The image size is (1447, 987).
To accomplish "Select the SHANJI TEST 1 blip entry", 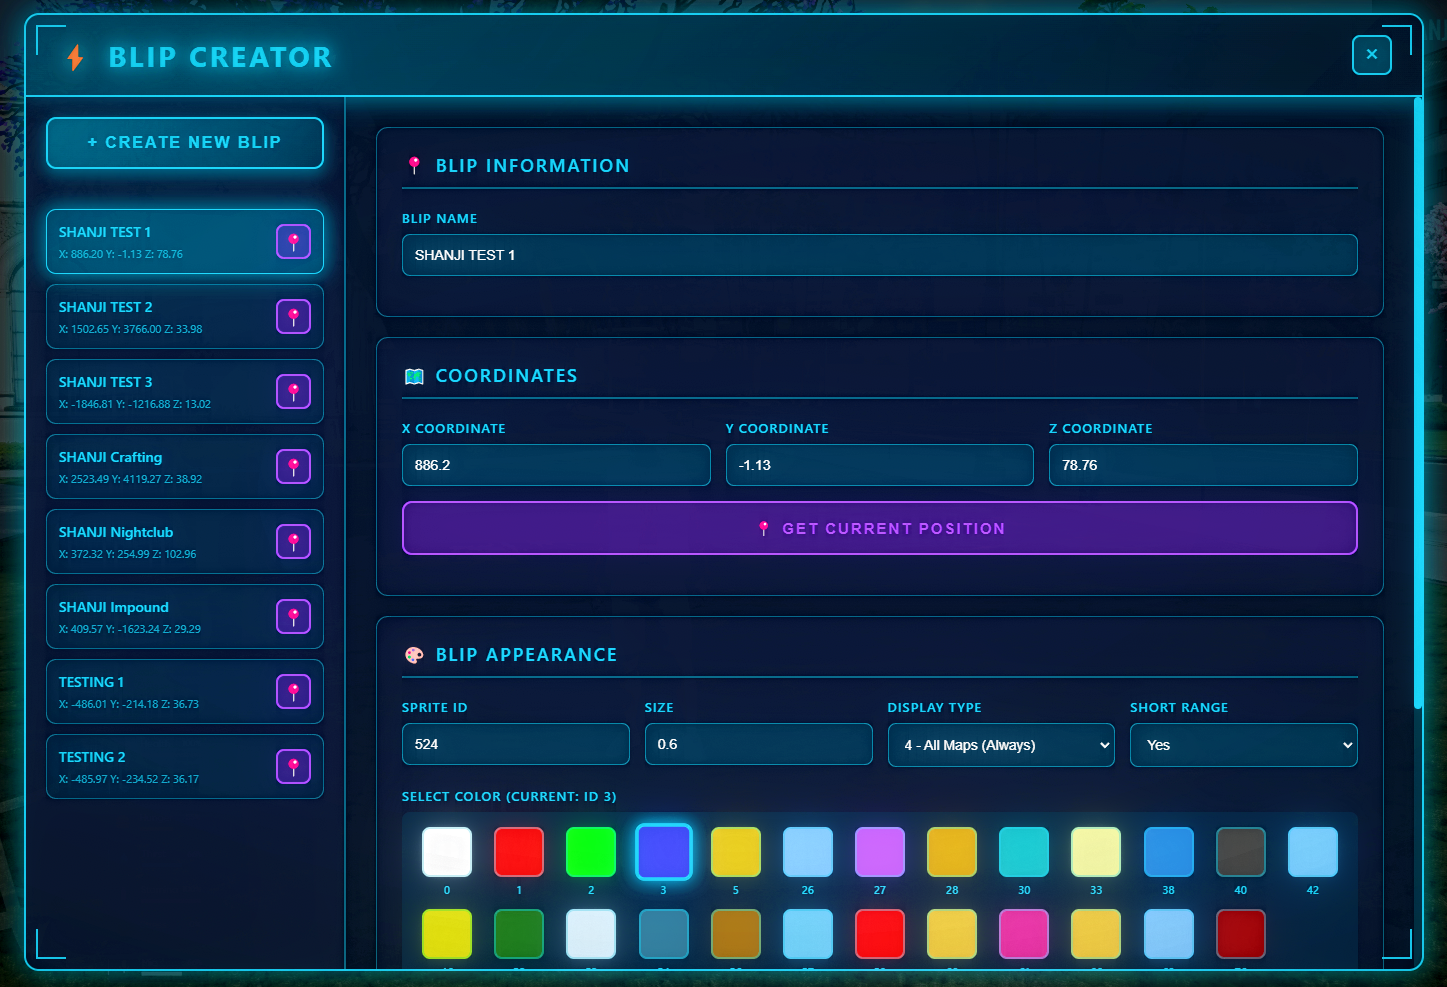I will (185, 241).
